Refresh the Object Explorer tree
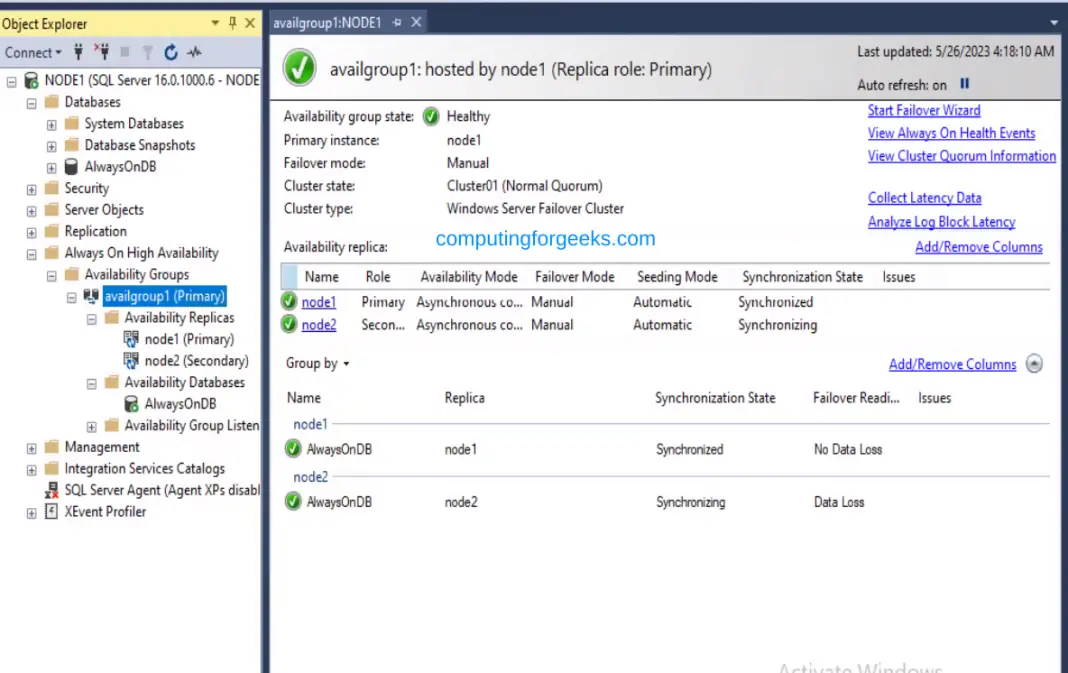 click(x=171, y=52)
